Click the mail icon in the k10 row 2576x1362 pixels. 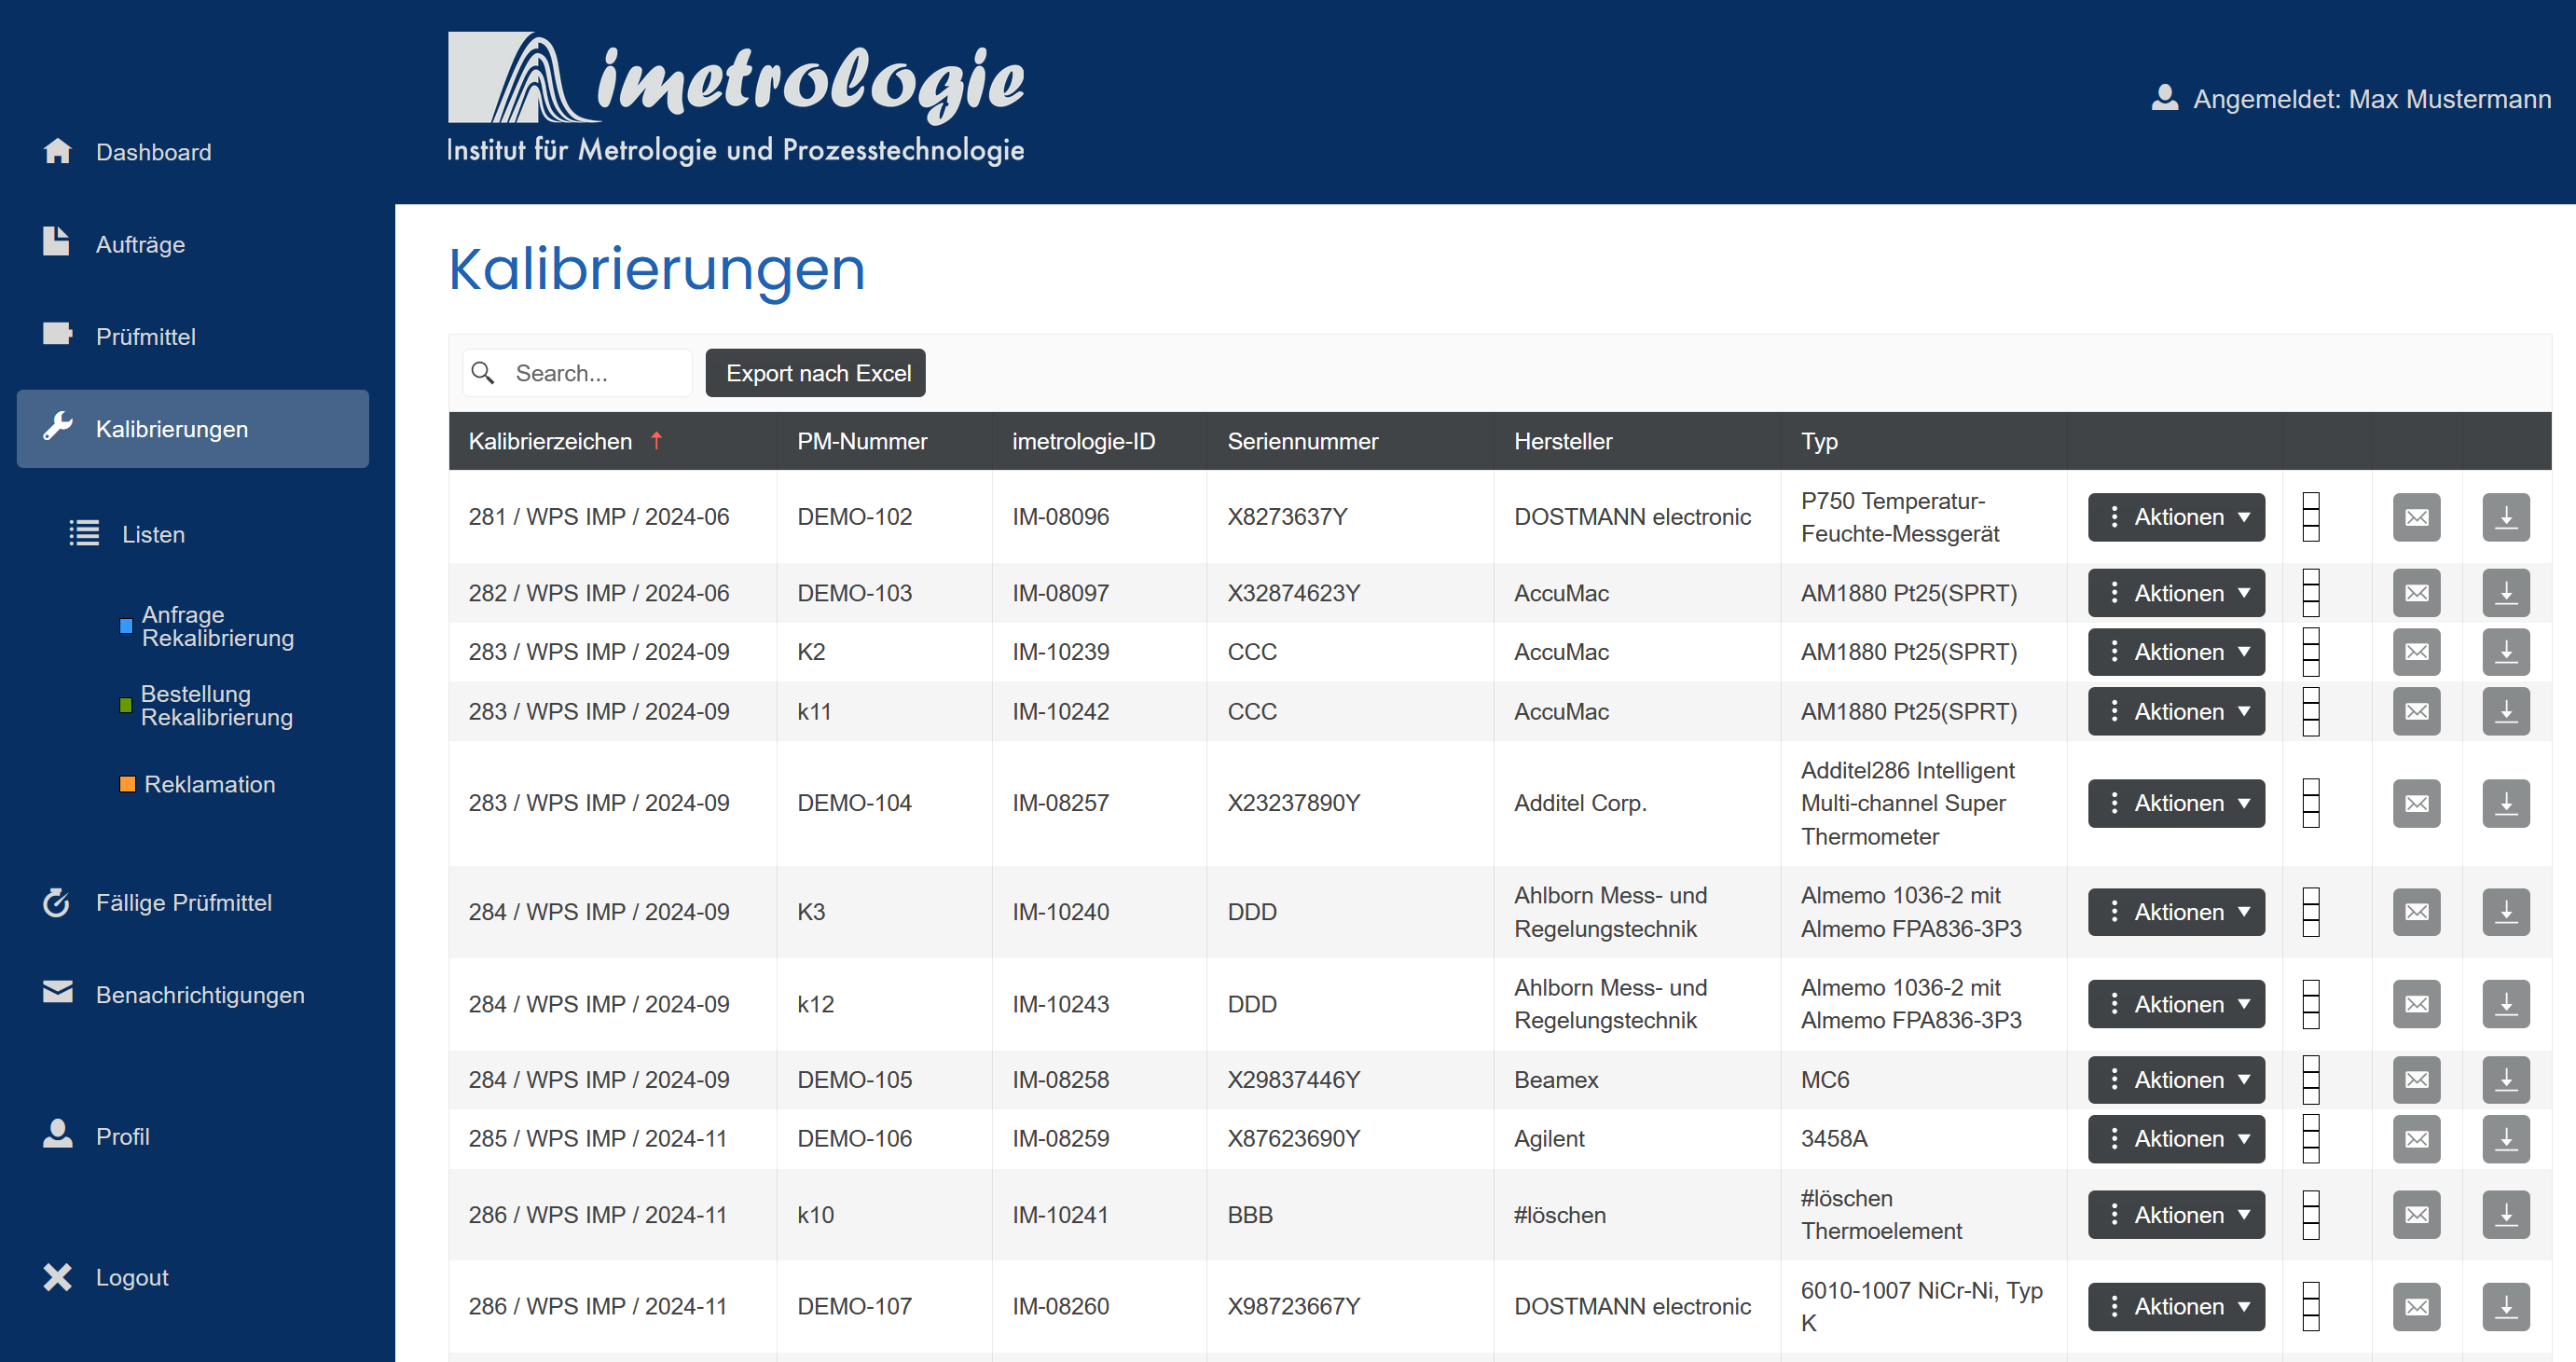(x=2416, y=1215)
